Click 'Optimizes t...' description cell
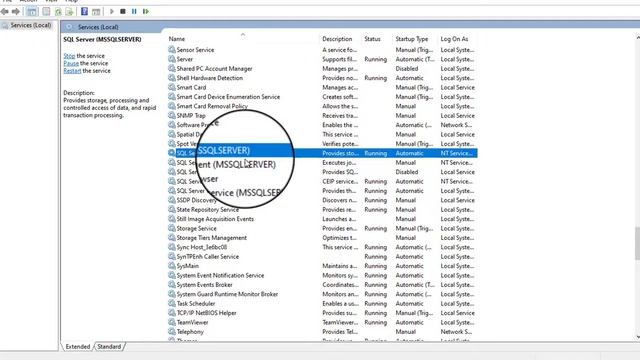Screen dimensions: 640x360 pyautogui.click(x=340, y=238)
